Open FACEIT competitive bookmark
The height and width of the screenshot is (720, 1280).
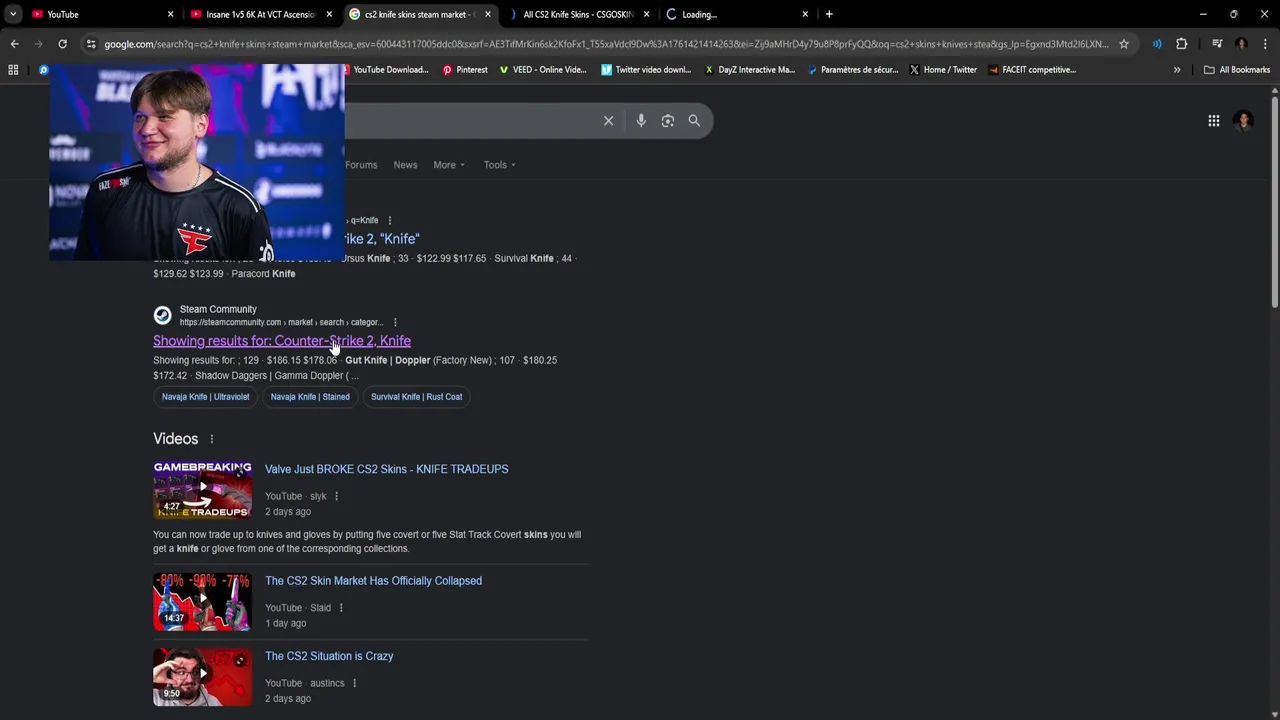(1032, 70)
